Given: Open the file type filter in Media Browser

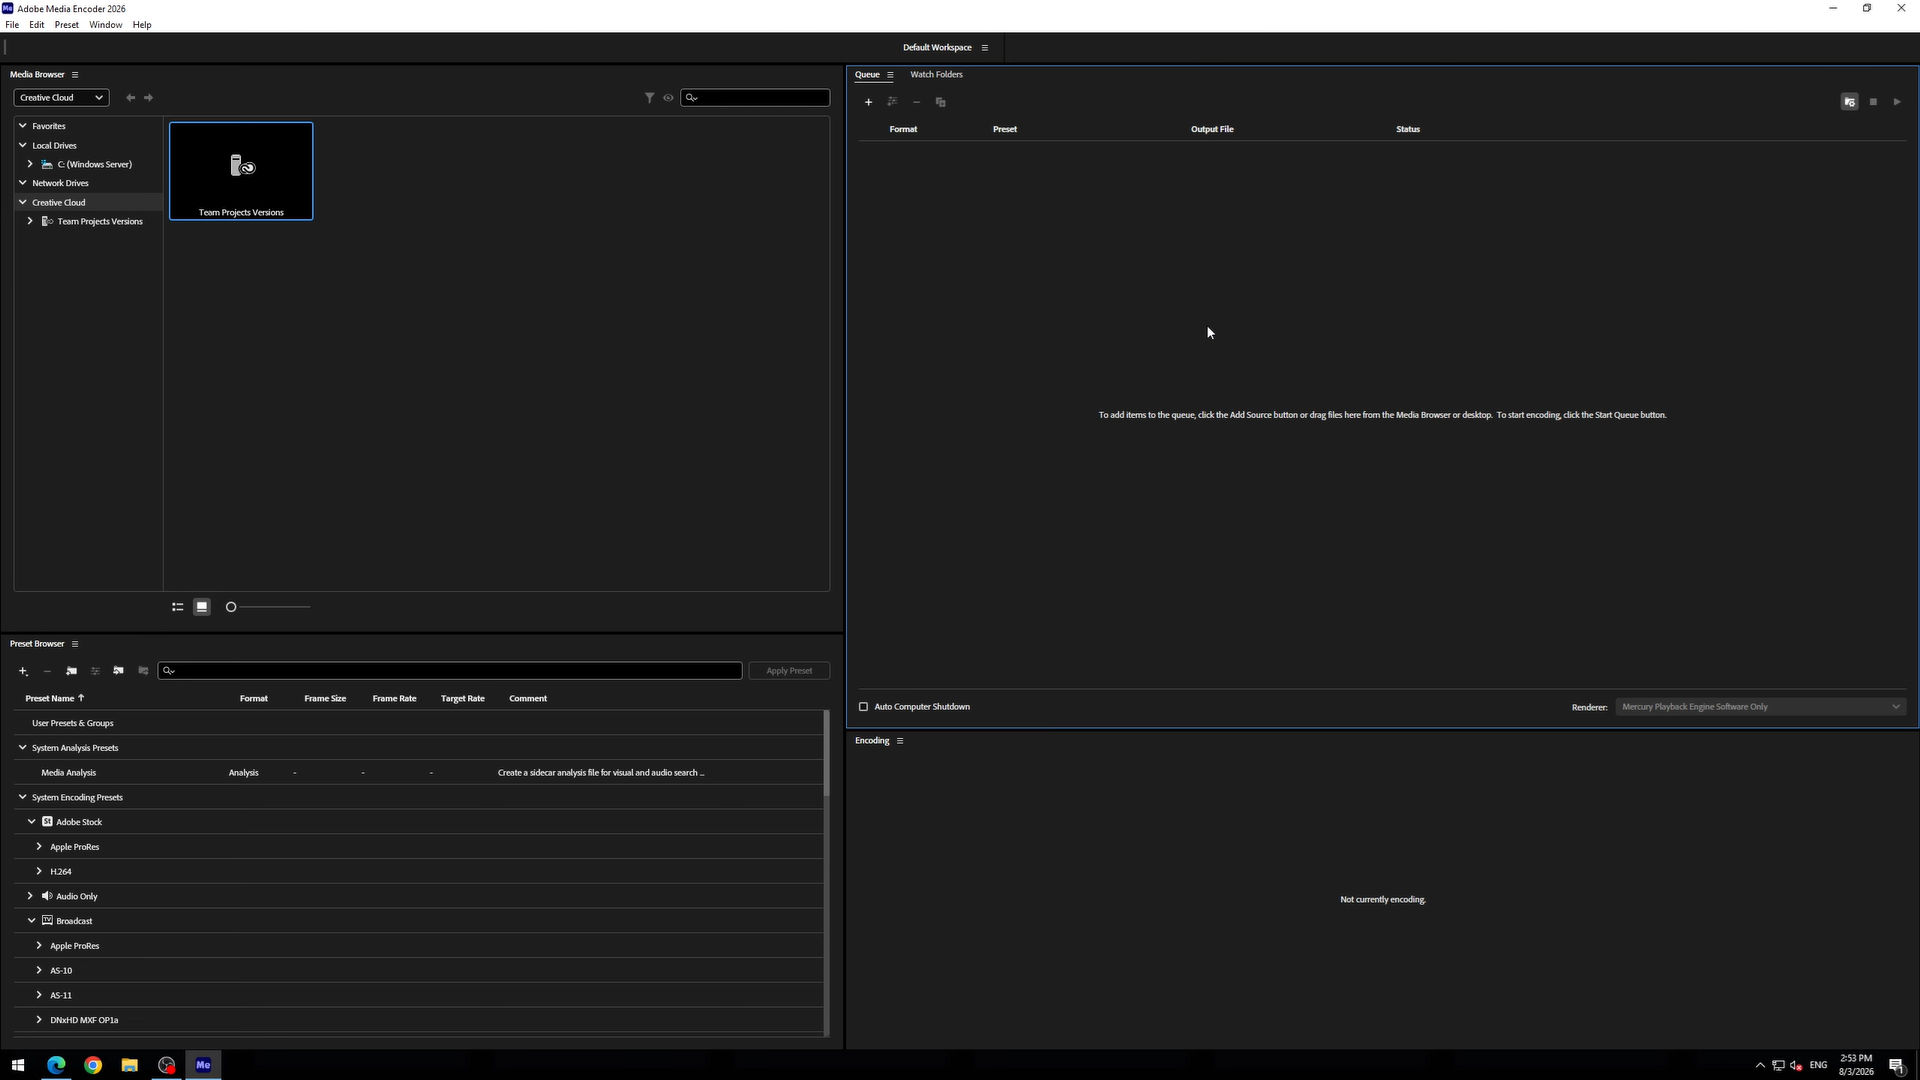Looking at the screenshot, I should [x=649, y=98].
